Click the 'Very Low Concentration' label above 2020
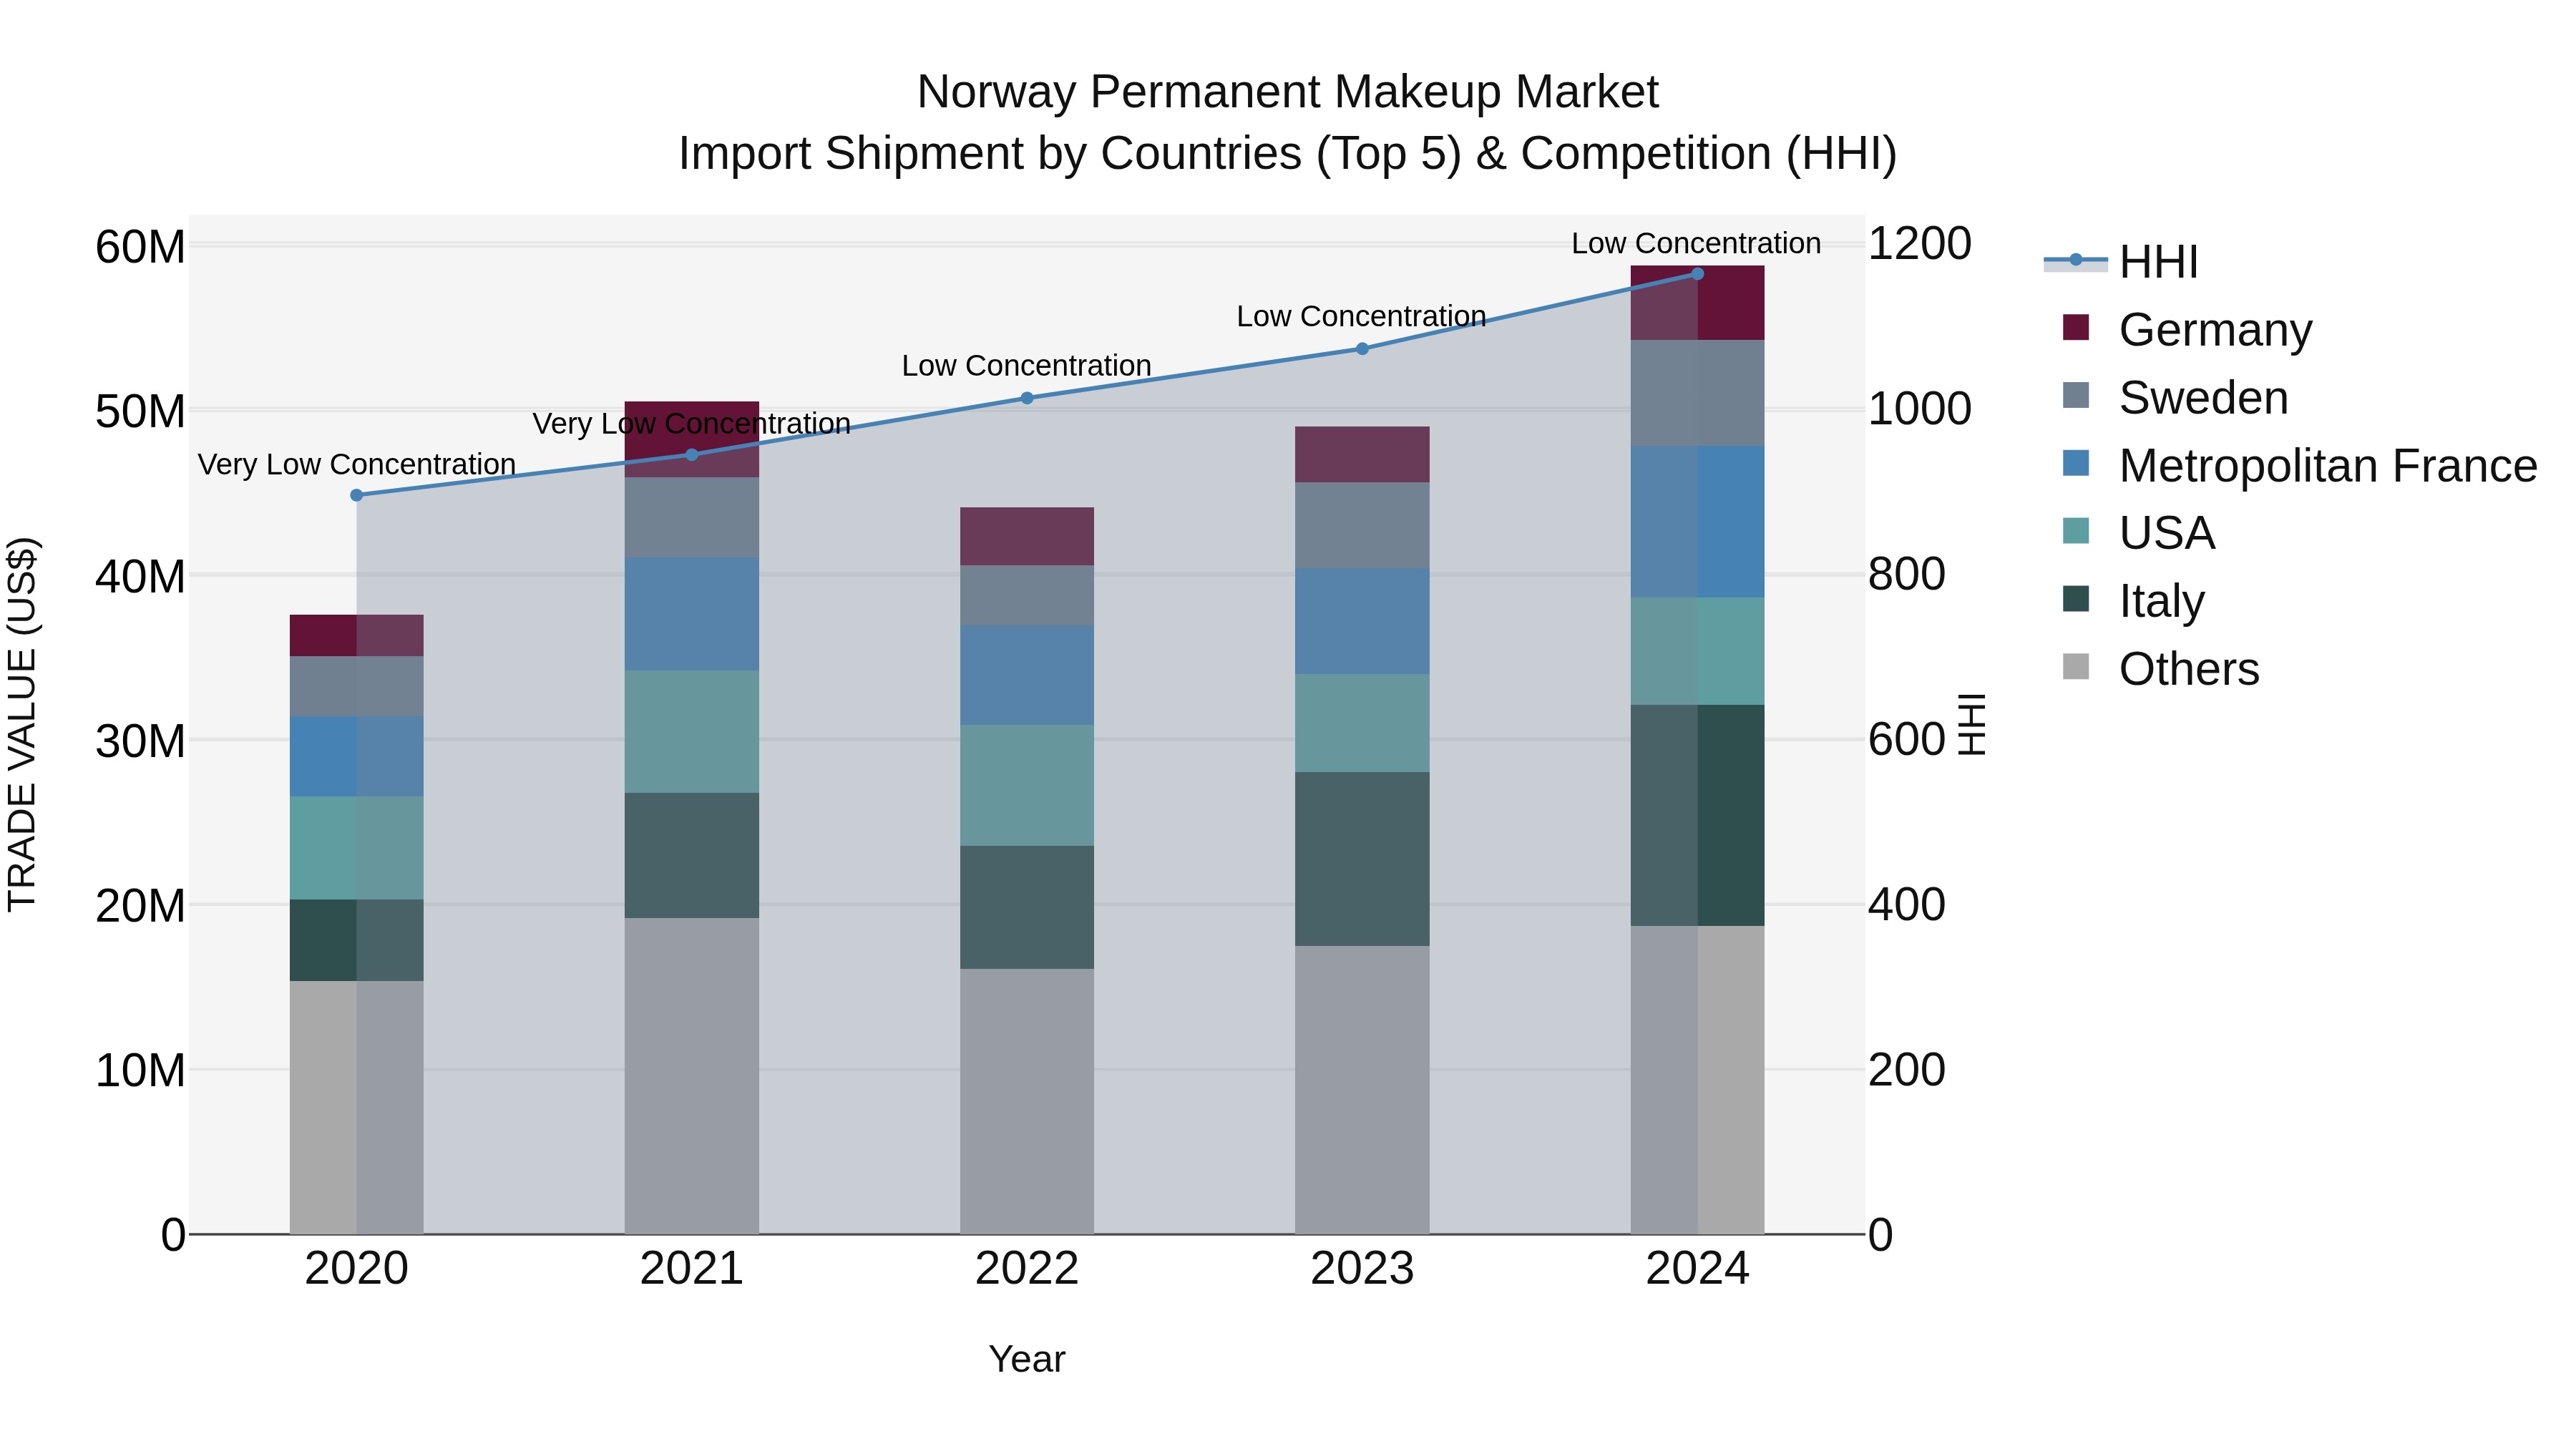The image size is (2576, 1449). point(357,465)
